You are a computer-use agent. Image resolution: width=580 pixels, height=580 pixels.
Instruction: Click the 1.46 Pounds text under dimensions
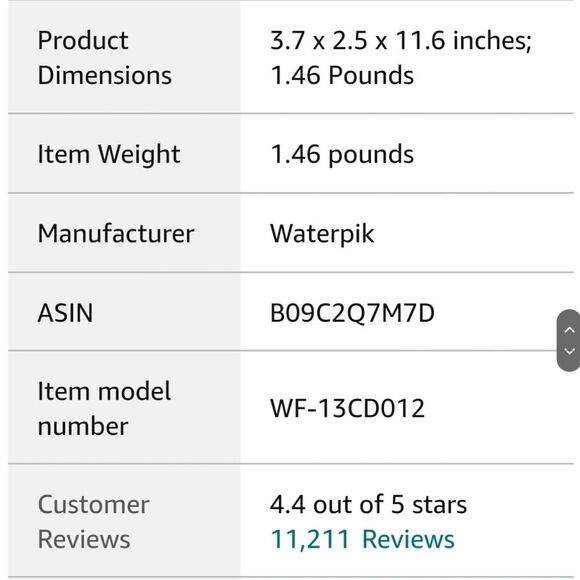[x=342, y=75]
